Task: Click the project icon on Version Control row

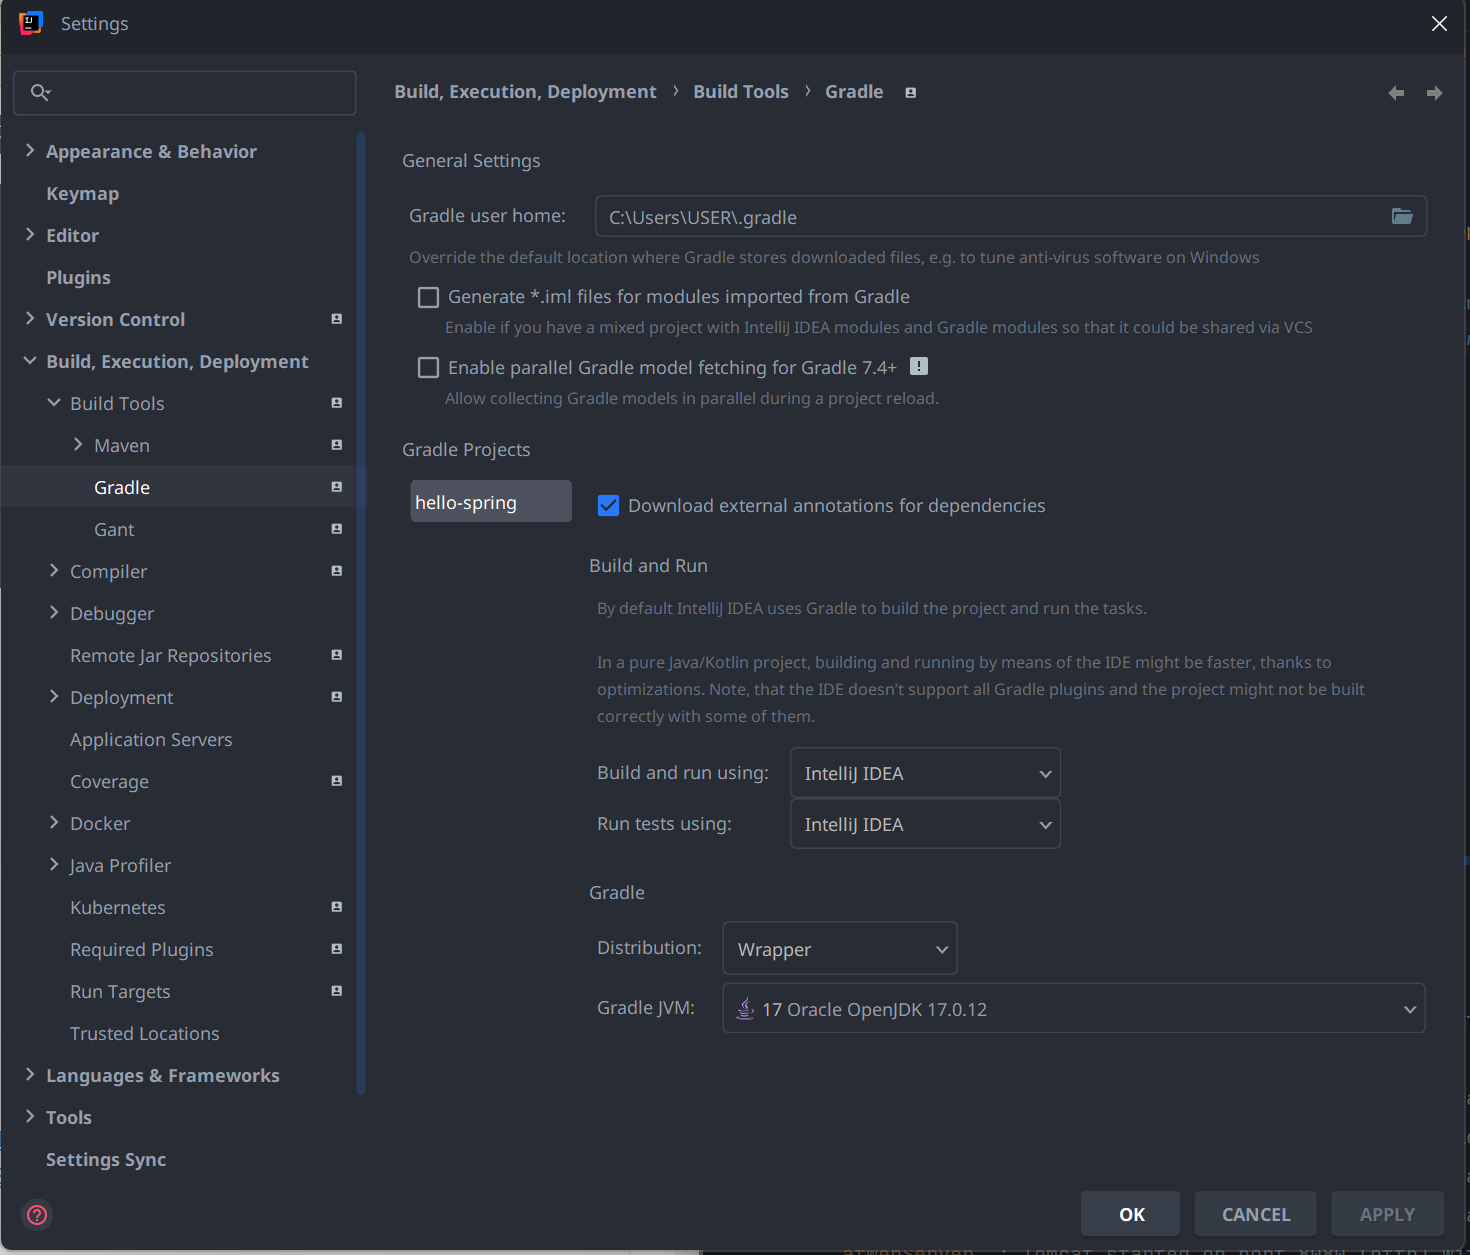Action: 337,319
